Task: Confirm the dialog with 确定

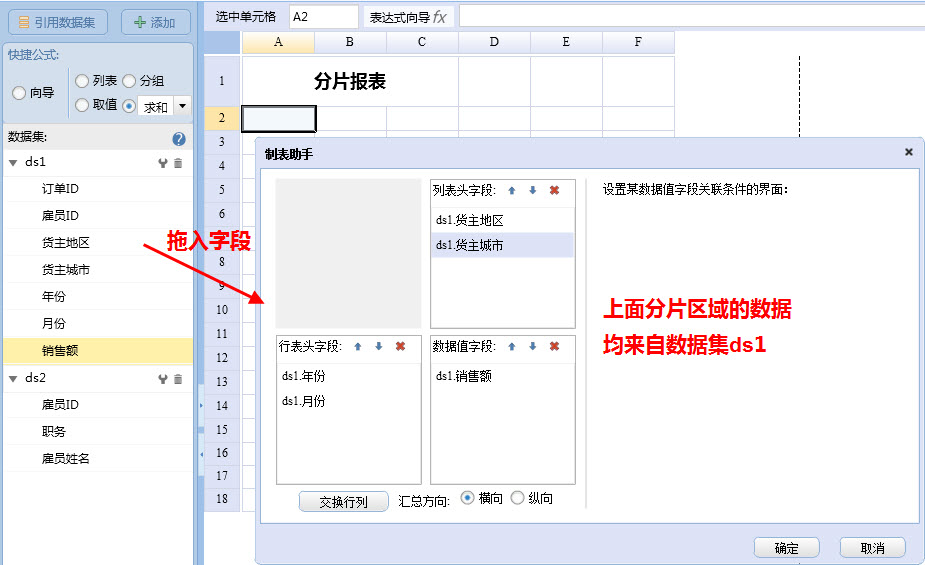Action: pos(786,548)
